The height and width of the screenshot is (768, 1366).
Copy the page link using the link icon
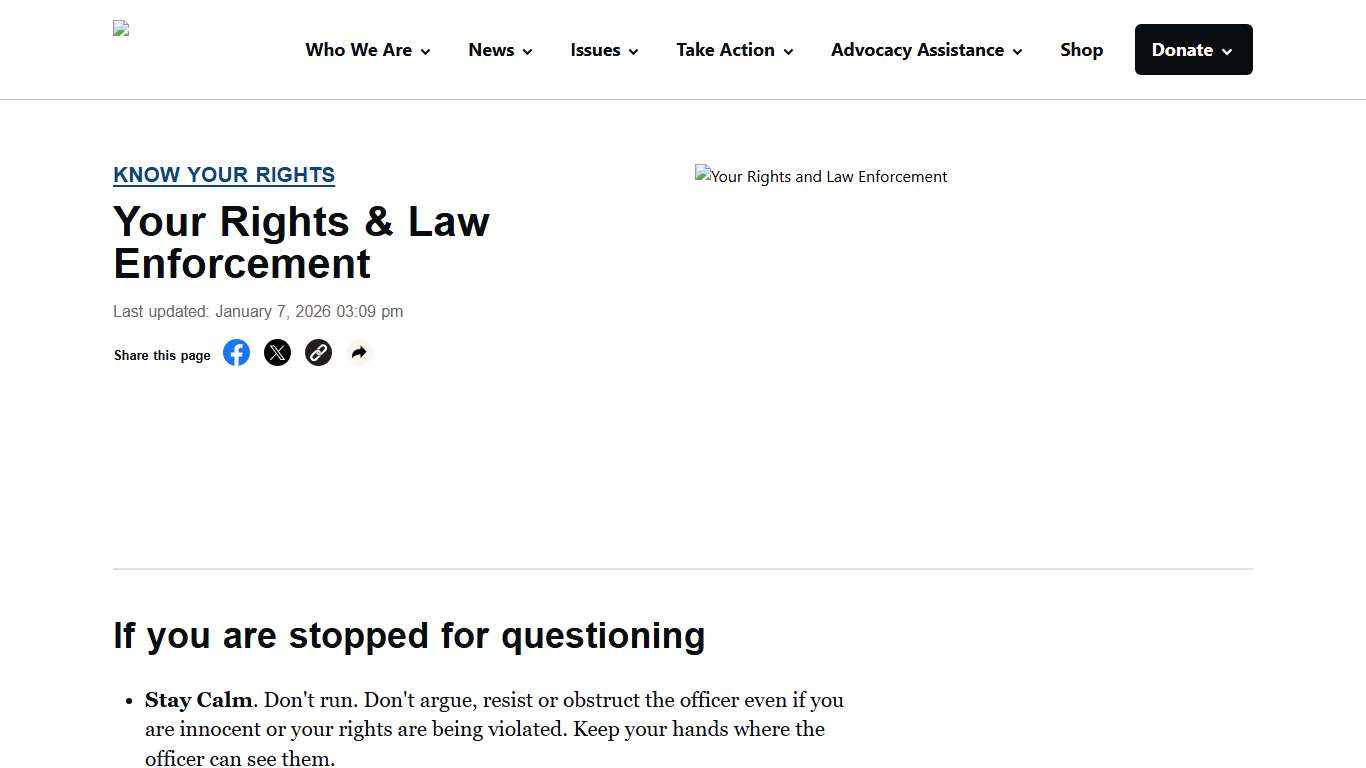coord(318,352)
